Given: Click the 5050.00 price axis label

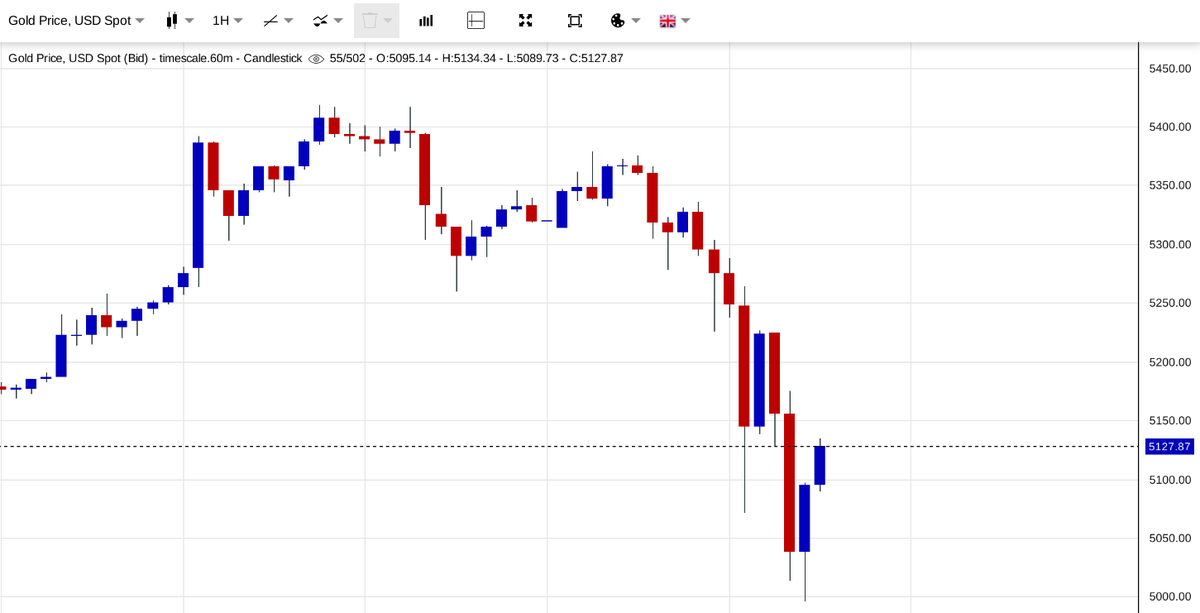Looking at the screenshot, I should pyautogui.click(x=1170, y=538).
